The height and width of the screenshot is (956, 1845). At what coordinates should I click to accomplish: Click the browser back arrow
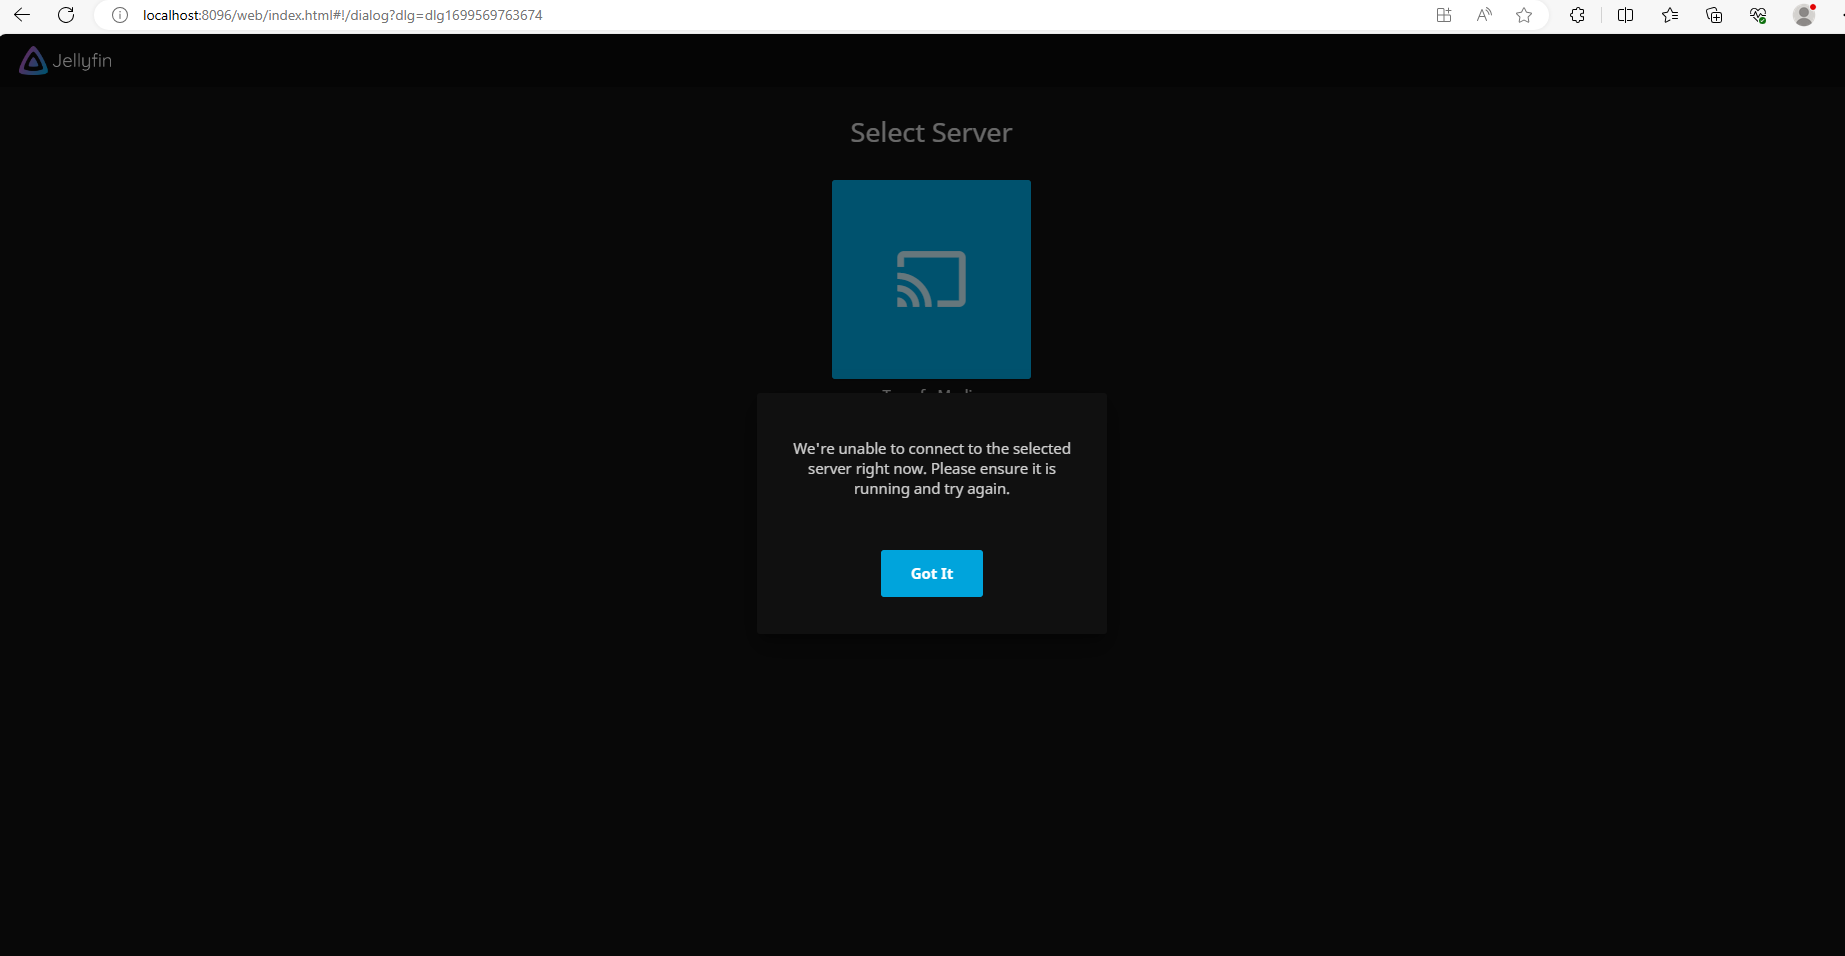[22, 15]
